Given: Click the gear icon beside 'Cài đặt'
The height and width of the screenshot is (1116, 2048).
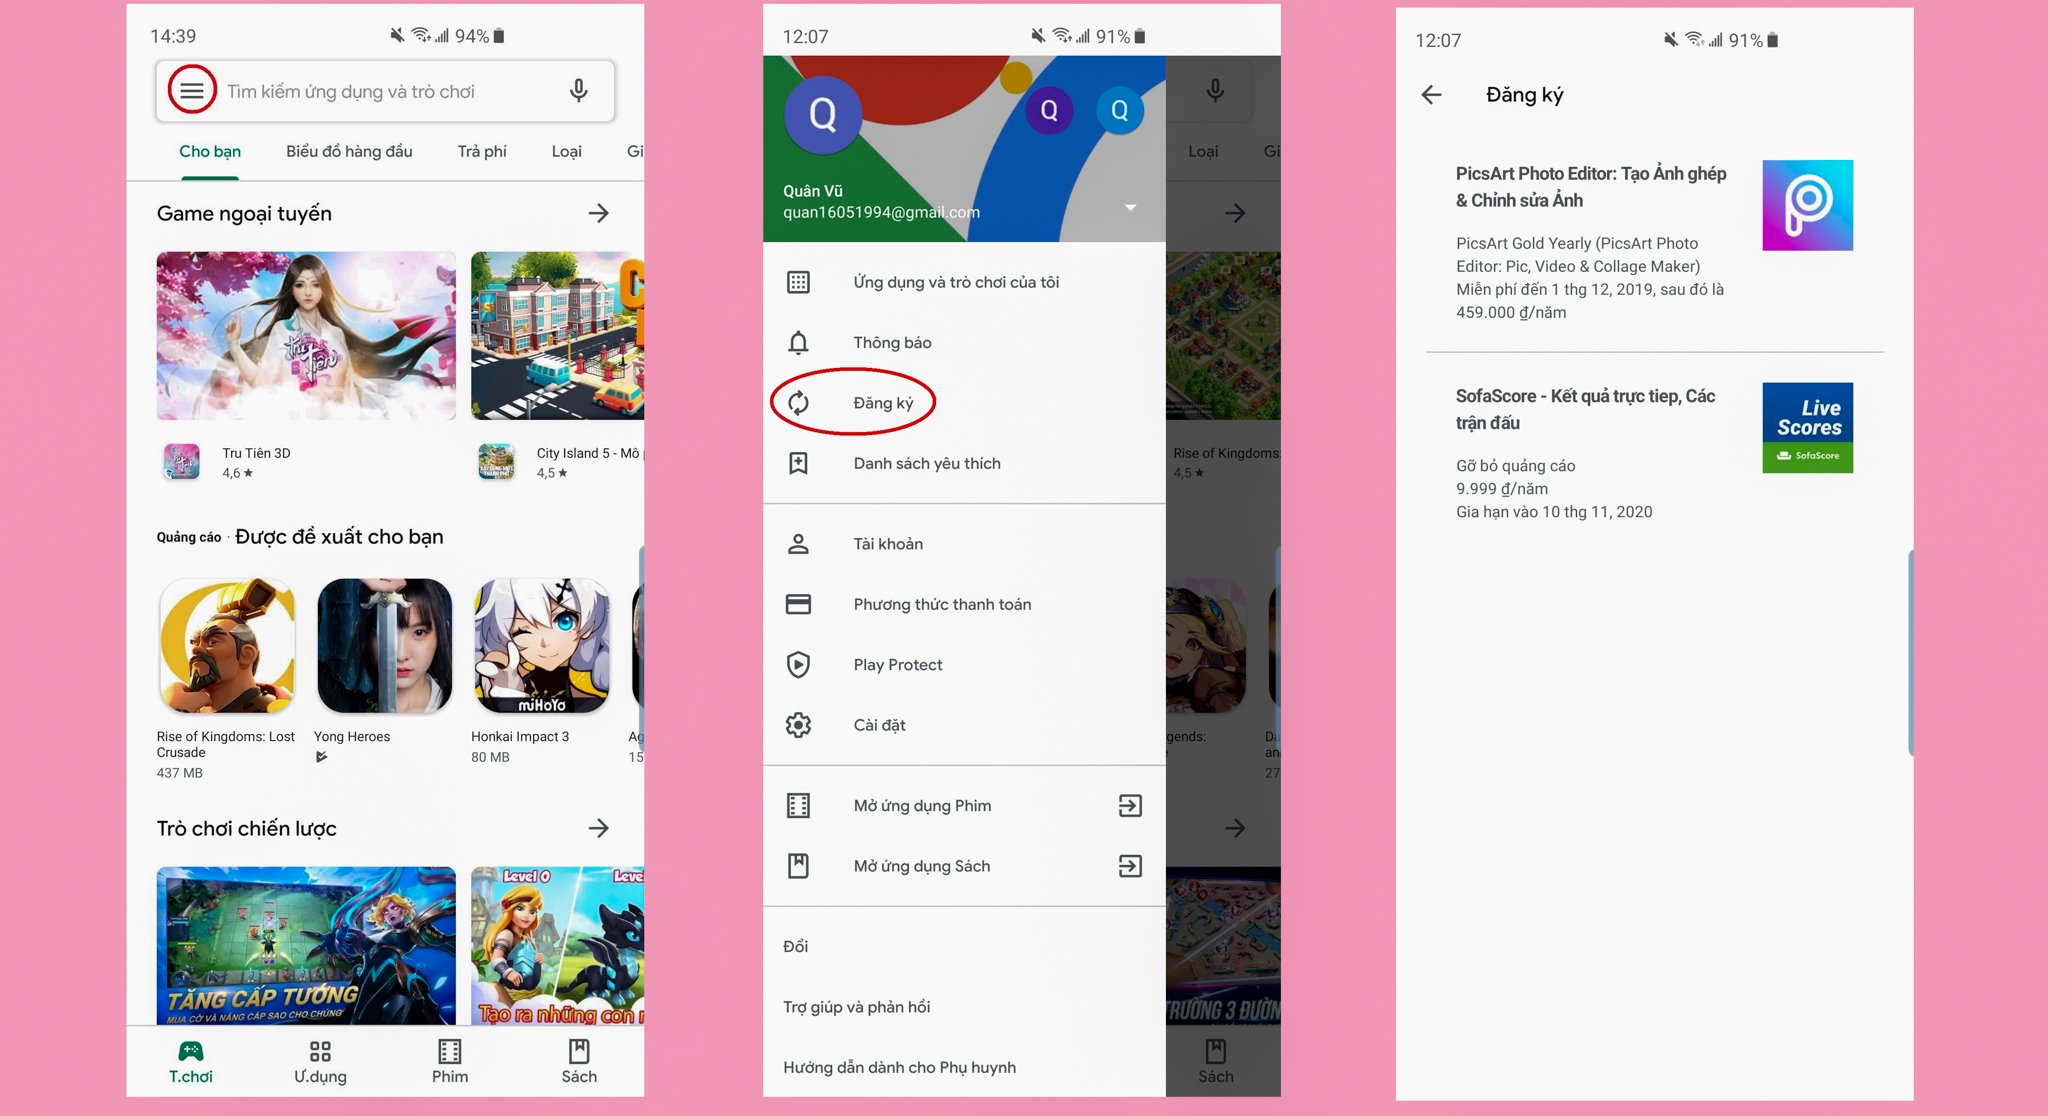Looking at the screenshot, I should point(798,725).
